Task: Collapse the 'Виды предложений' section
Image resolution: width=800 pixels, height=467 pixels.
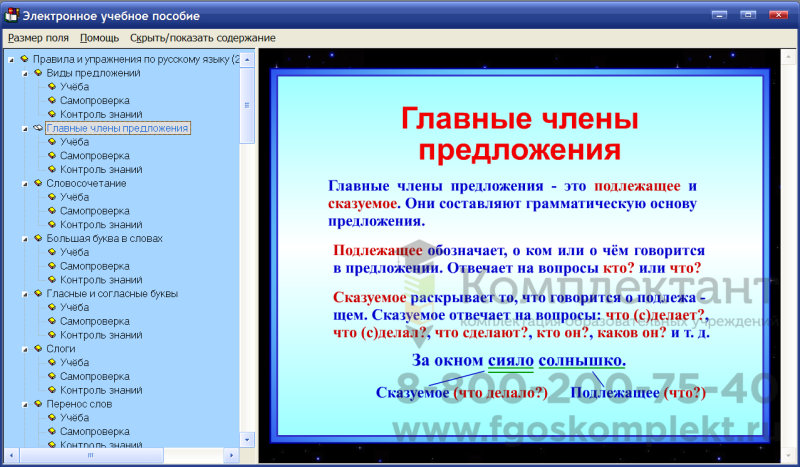Action: click(x=25, y=74)
